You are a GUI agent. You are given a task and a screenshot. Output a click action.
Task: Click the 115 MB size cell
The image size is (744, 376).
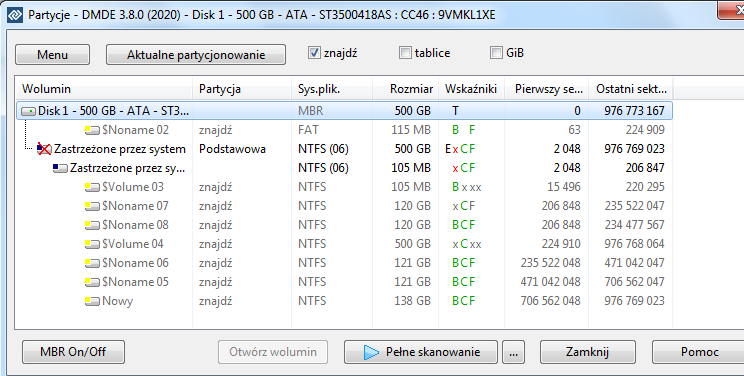coord(411,130)
